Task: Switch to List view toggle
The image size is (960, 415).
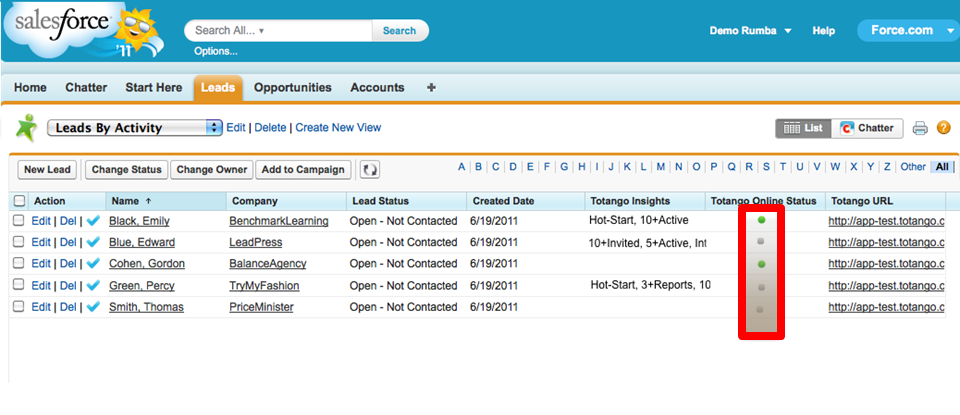Action: tap(803, 128)
